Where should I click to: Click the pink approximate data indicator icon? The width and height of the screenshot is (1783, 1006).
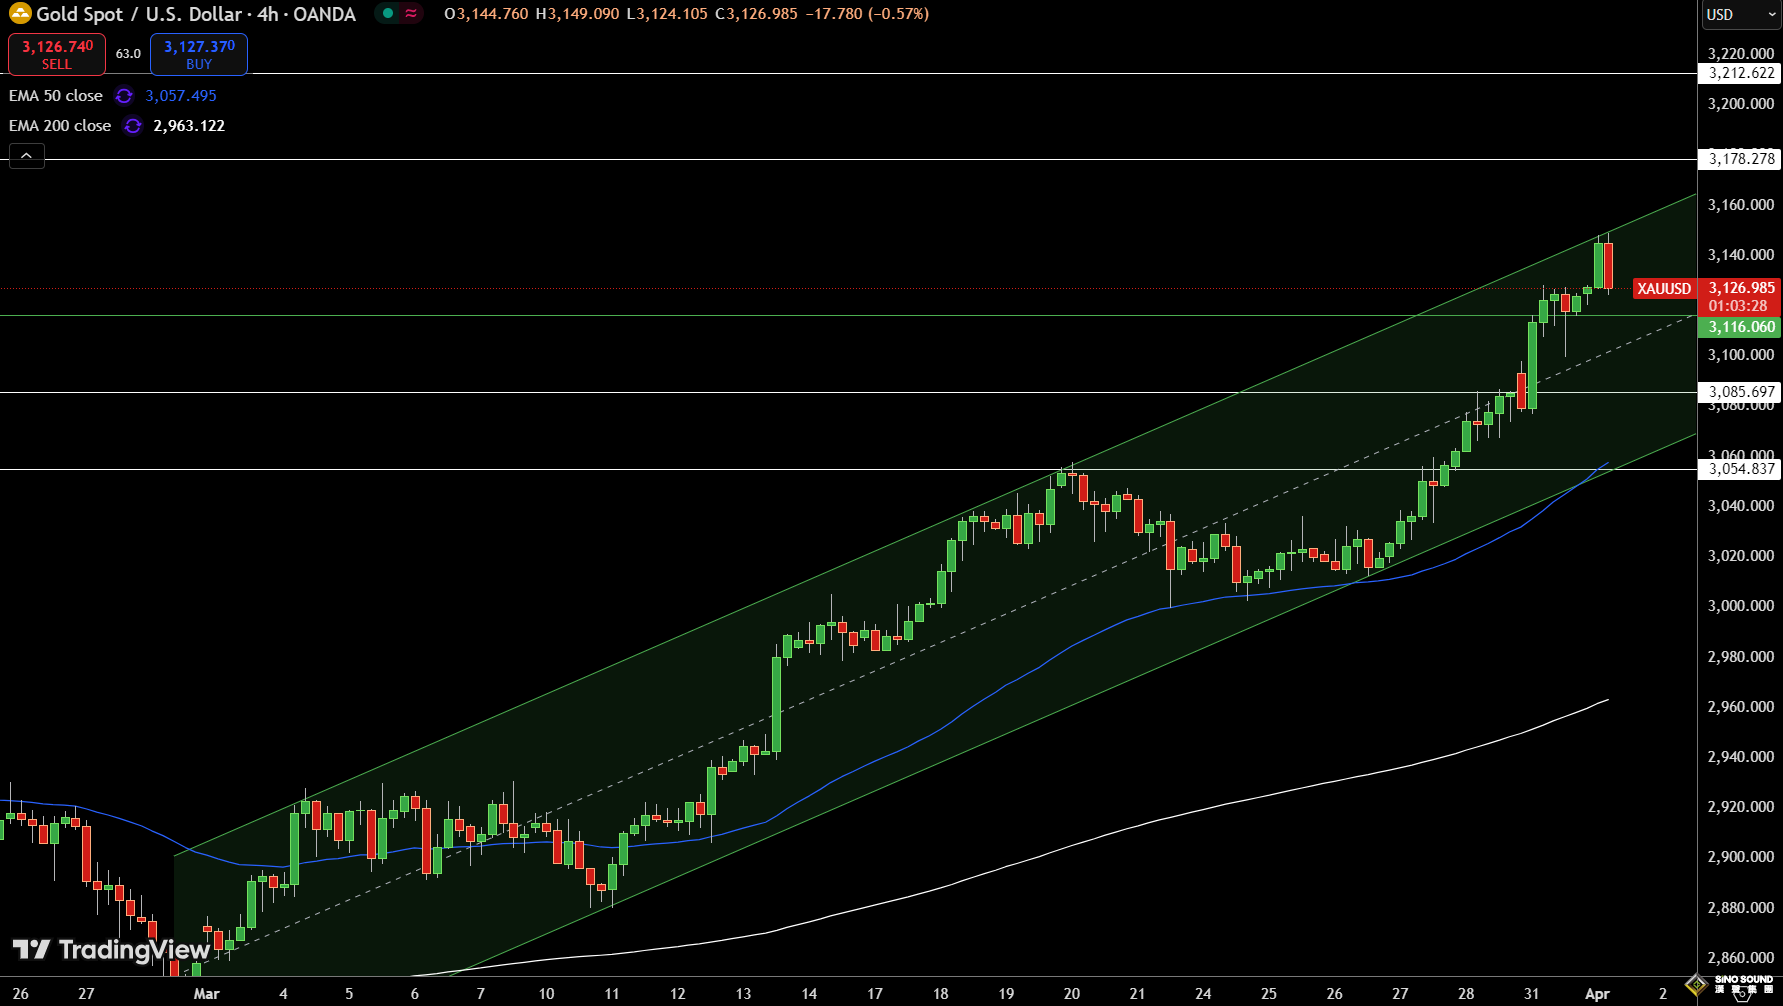pyautogui.click(x=411, y=14)
